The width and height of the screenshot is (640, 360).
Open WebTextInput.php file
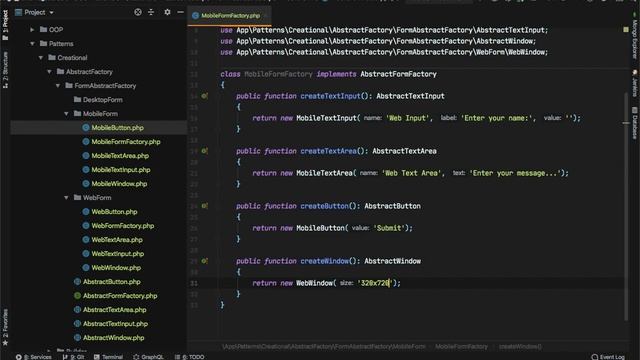pos(113,254)
